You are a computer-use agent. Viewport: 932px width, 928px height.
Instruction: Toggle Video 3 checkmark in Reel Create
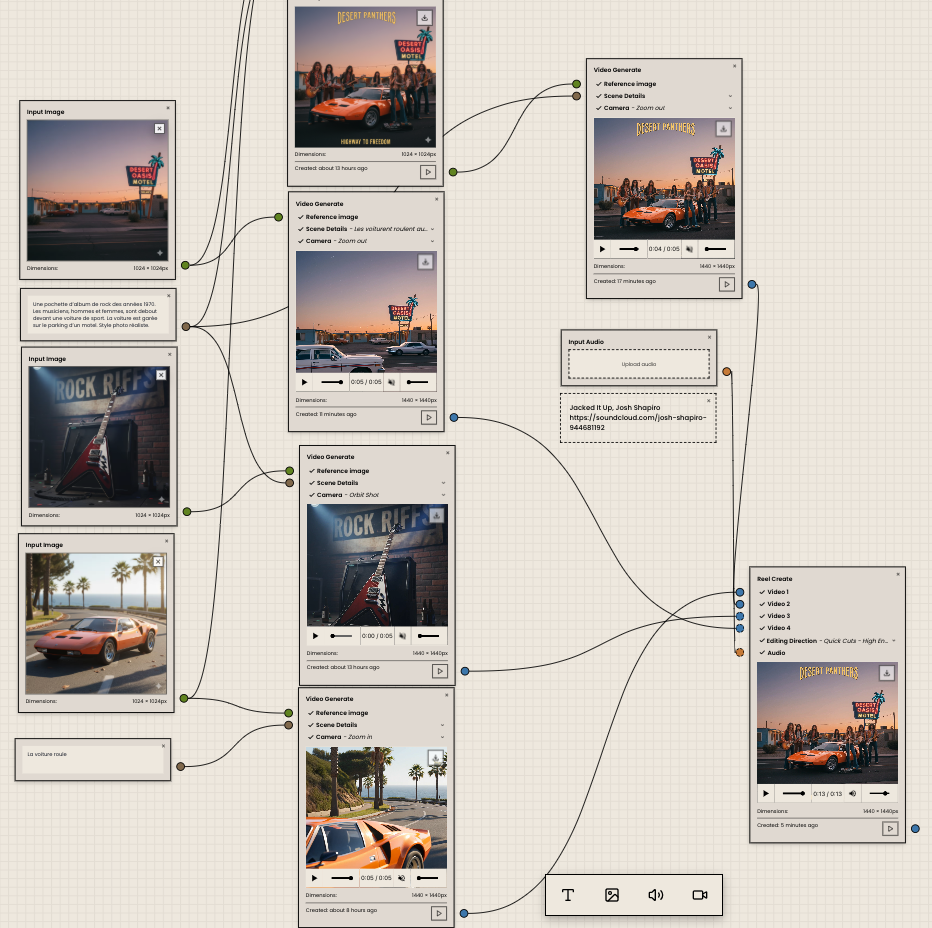(762, 616)
